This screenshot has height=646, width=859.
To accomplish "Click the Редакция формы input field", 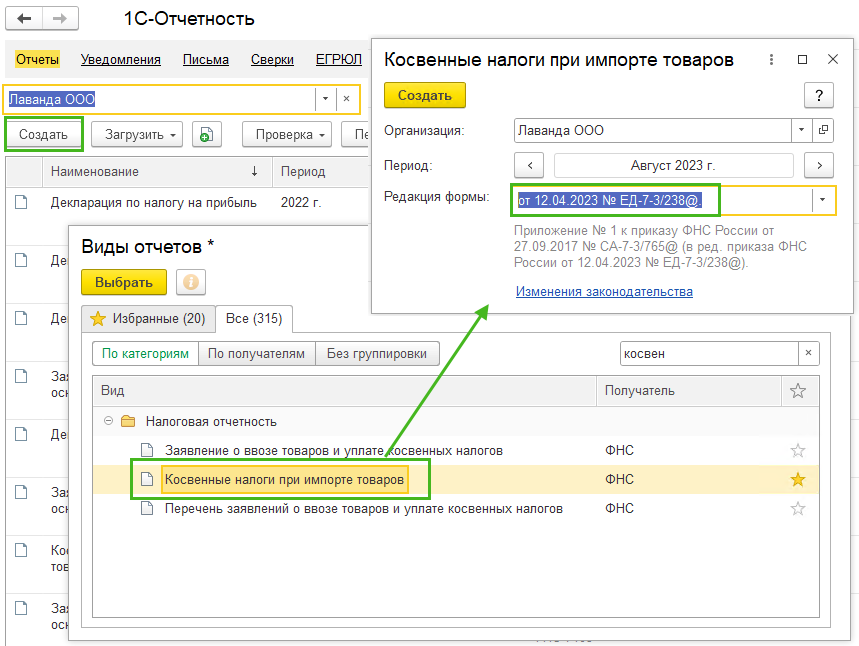I will click(662, 200).
